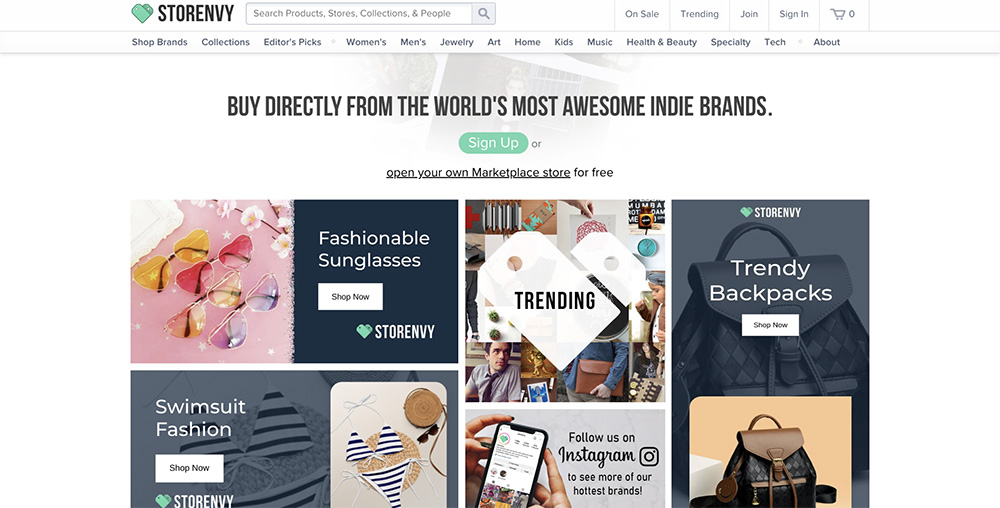Click into the Search Products input field

(360, 13)
